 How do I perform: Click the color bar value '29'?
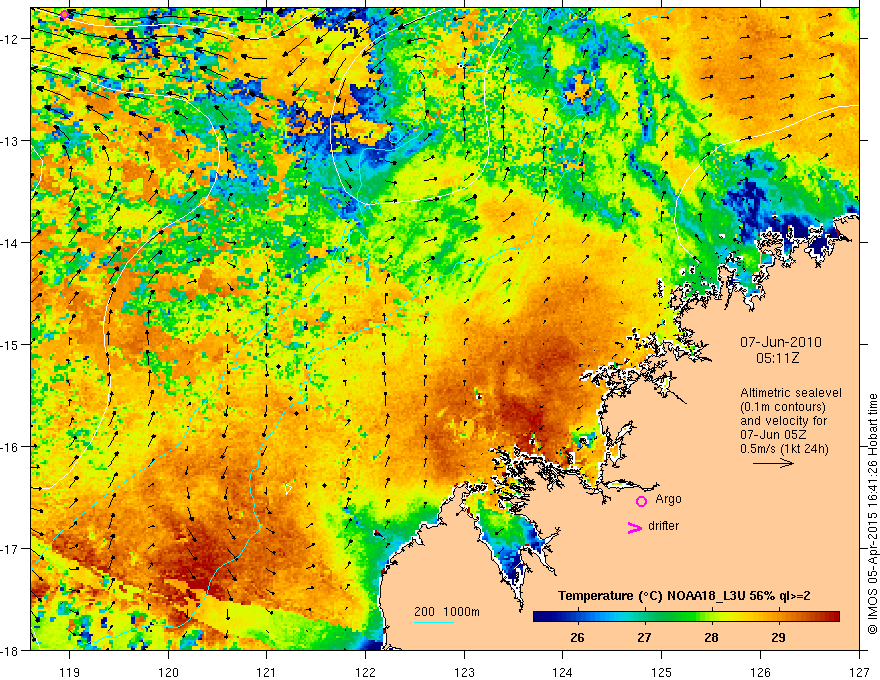click(778, 637)
